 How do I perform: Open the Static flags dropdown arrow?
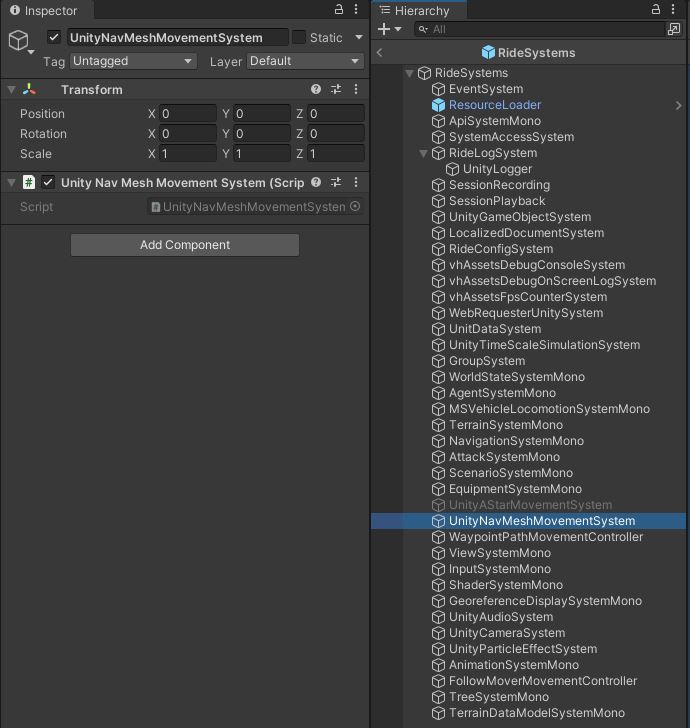[x=359, y=37]
